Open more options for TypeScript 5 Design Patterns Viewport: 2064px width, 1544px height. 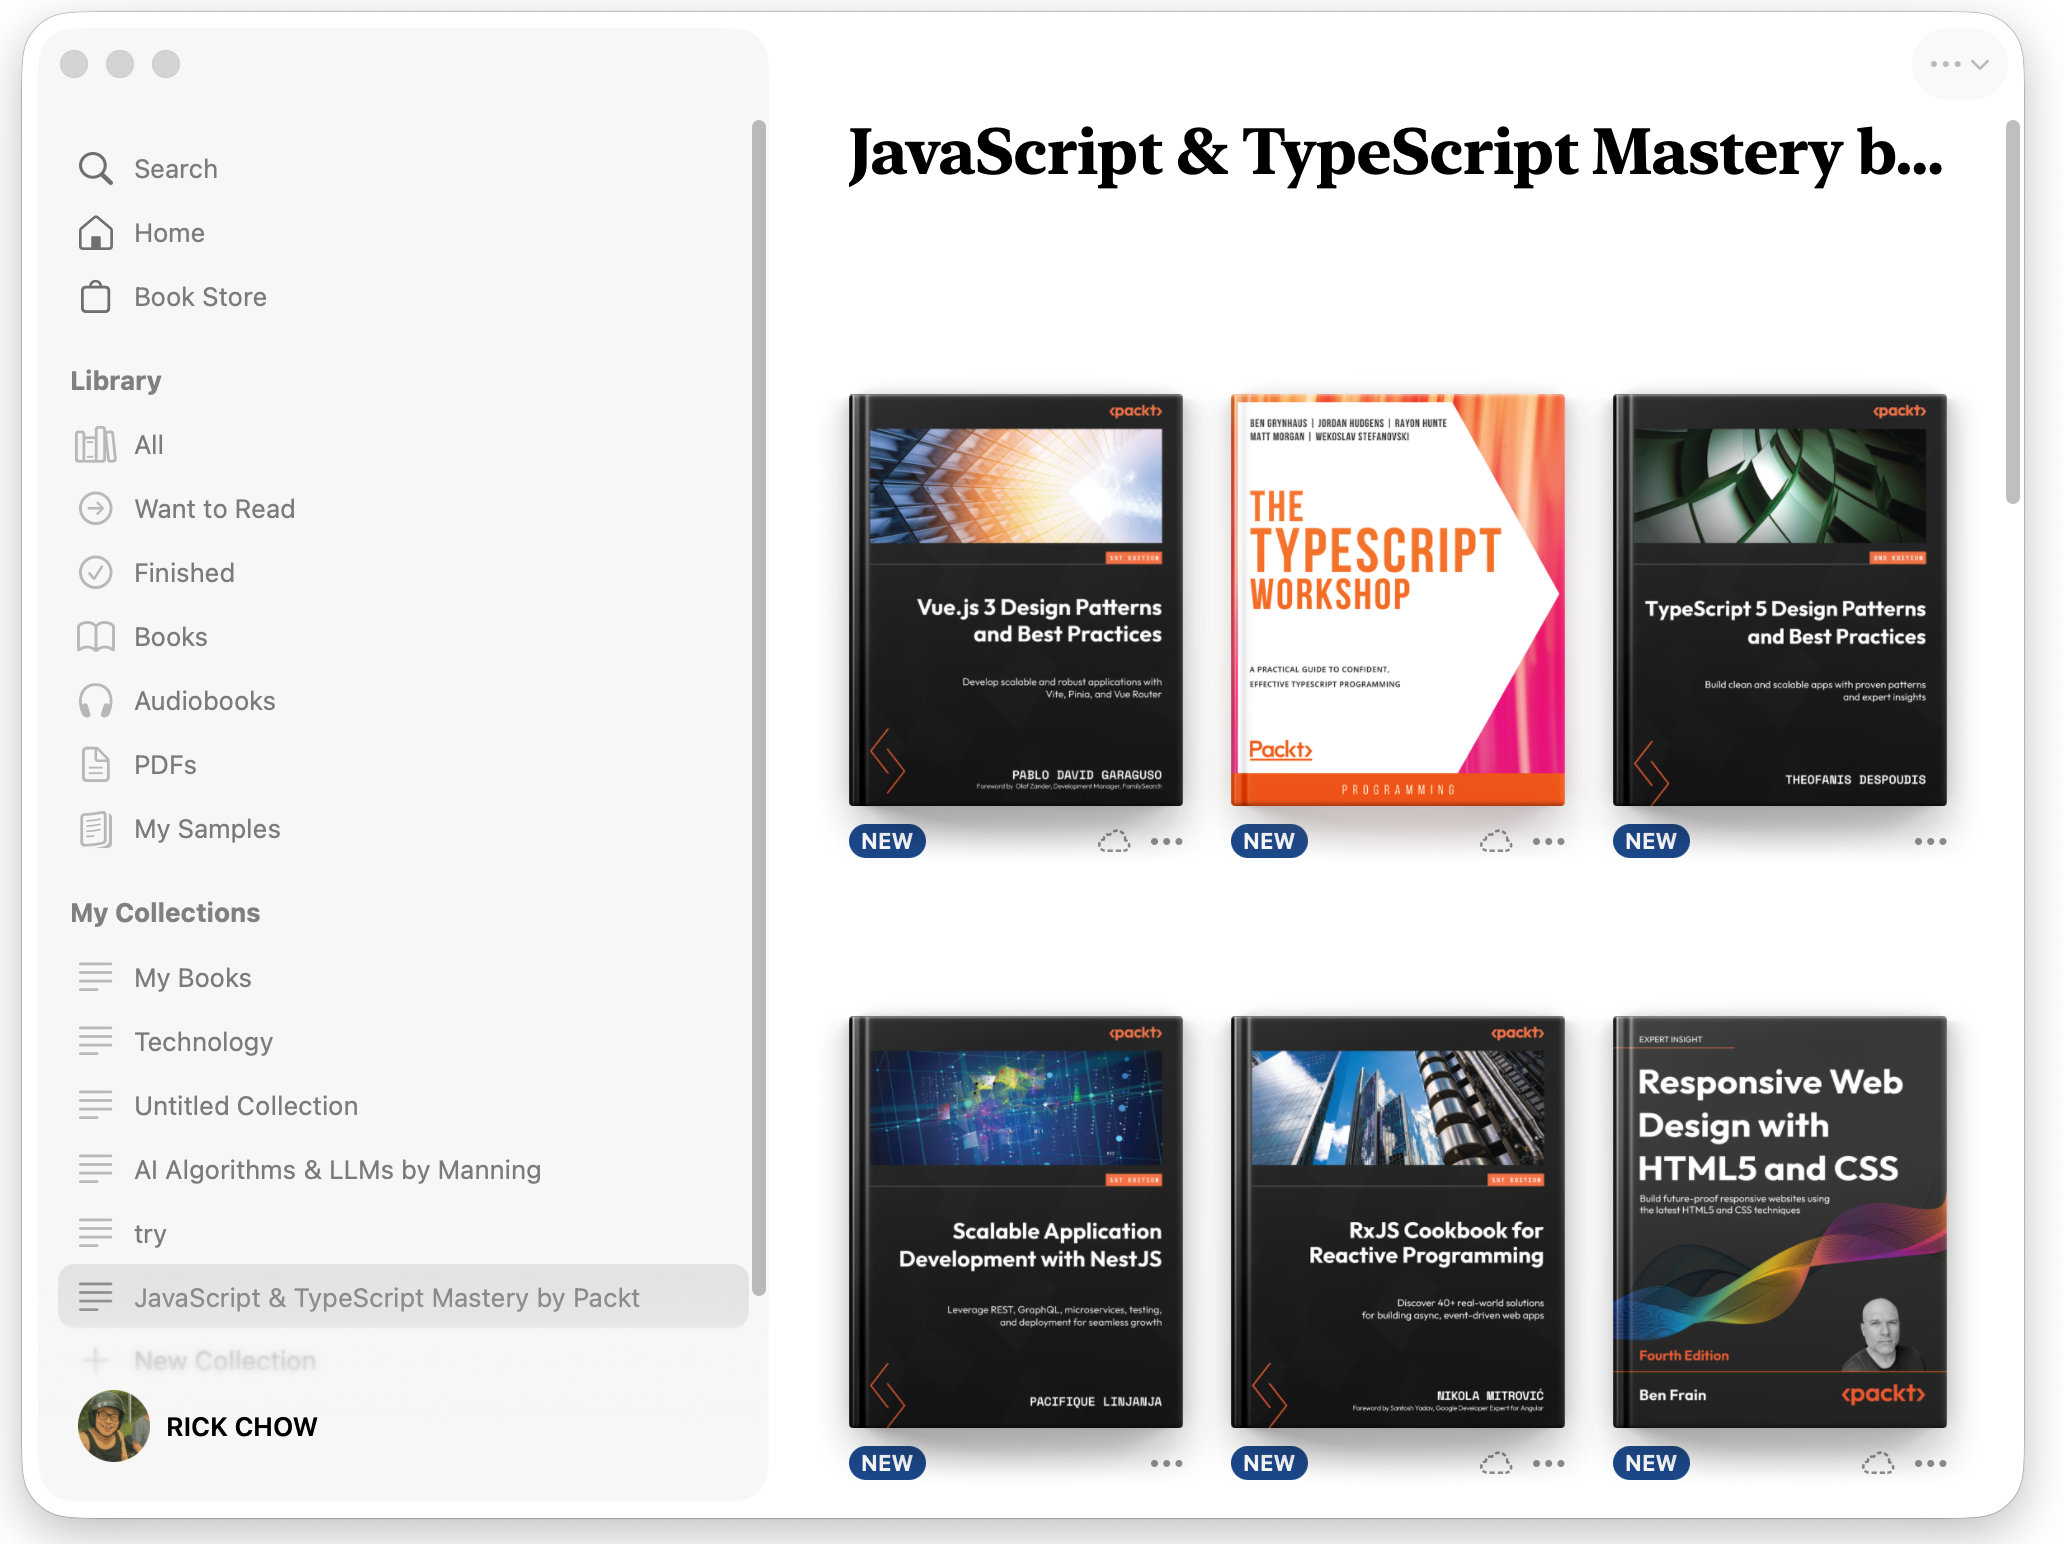pyautogui.click(x=1930, y=842)
